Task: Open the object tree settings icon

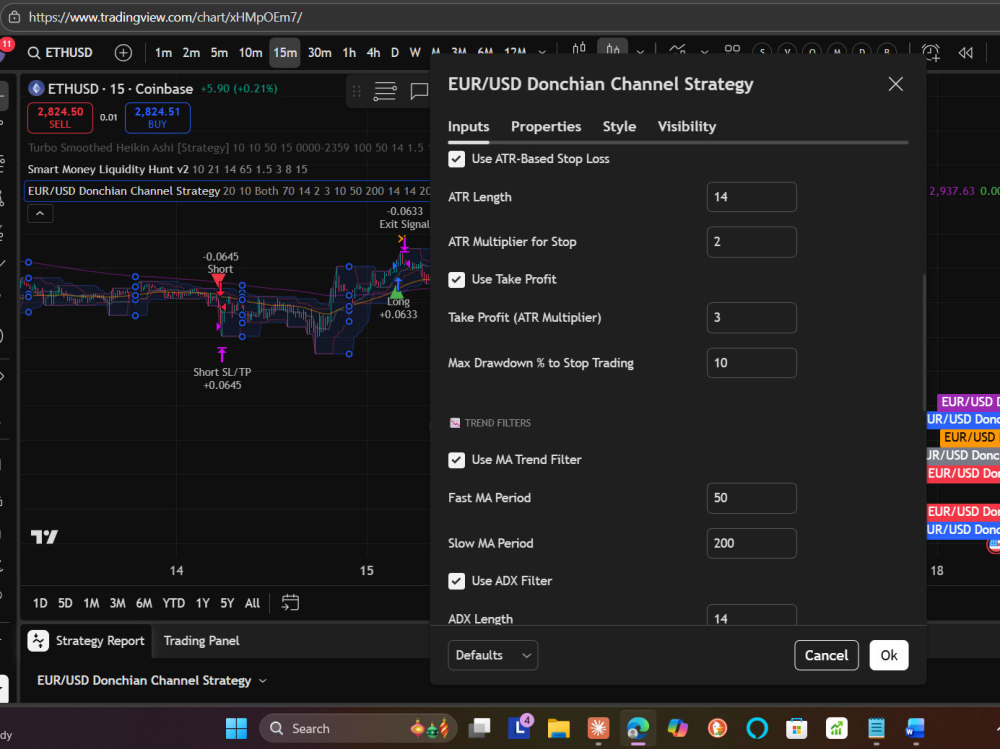Action: [x=385, y=92]
